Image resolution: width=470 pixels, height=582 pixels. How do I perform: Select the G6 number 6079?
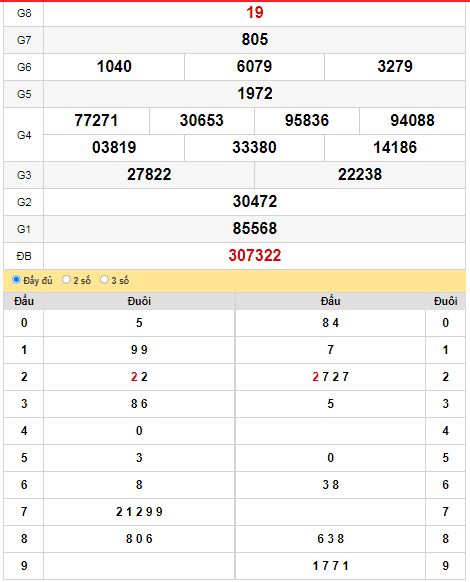(254, 66)
